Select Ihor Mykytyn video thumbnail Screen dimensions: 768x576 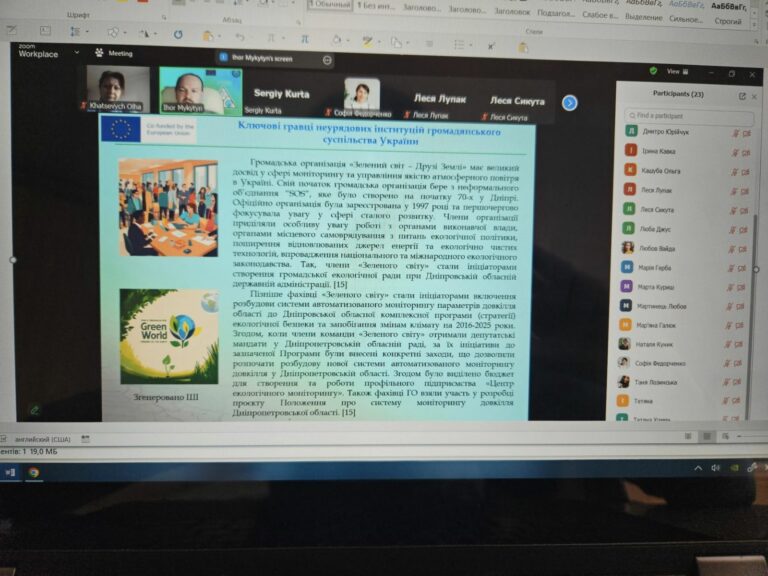click(x=201, y=90)
